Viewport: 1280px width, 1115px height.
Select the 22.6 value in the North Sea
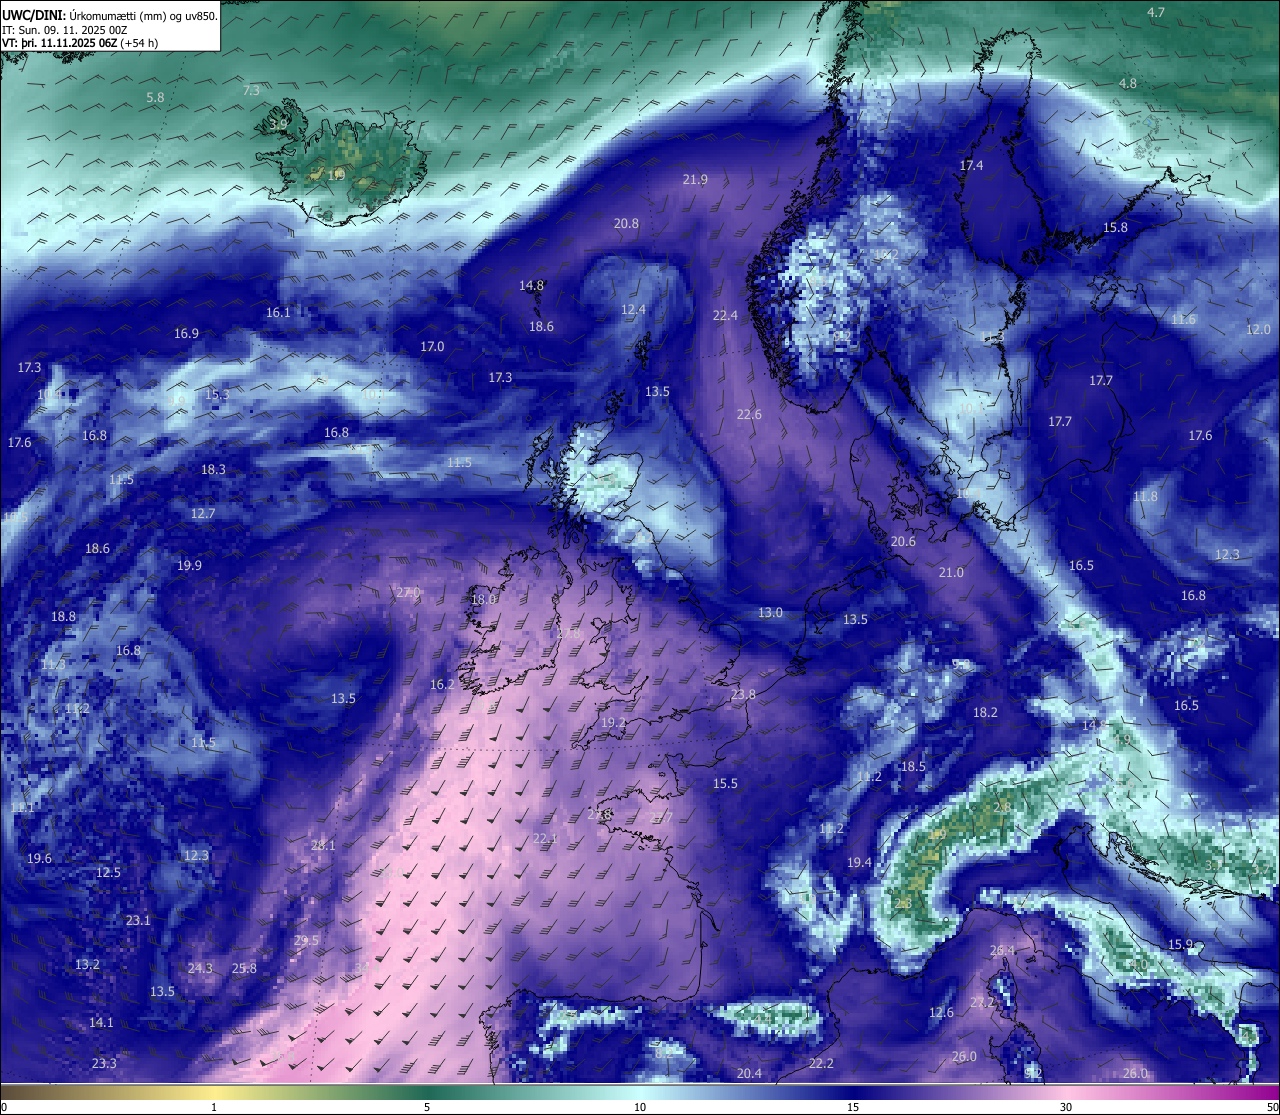point(749,415)
